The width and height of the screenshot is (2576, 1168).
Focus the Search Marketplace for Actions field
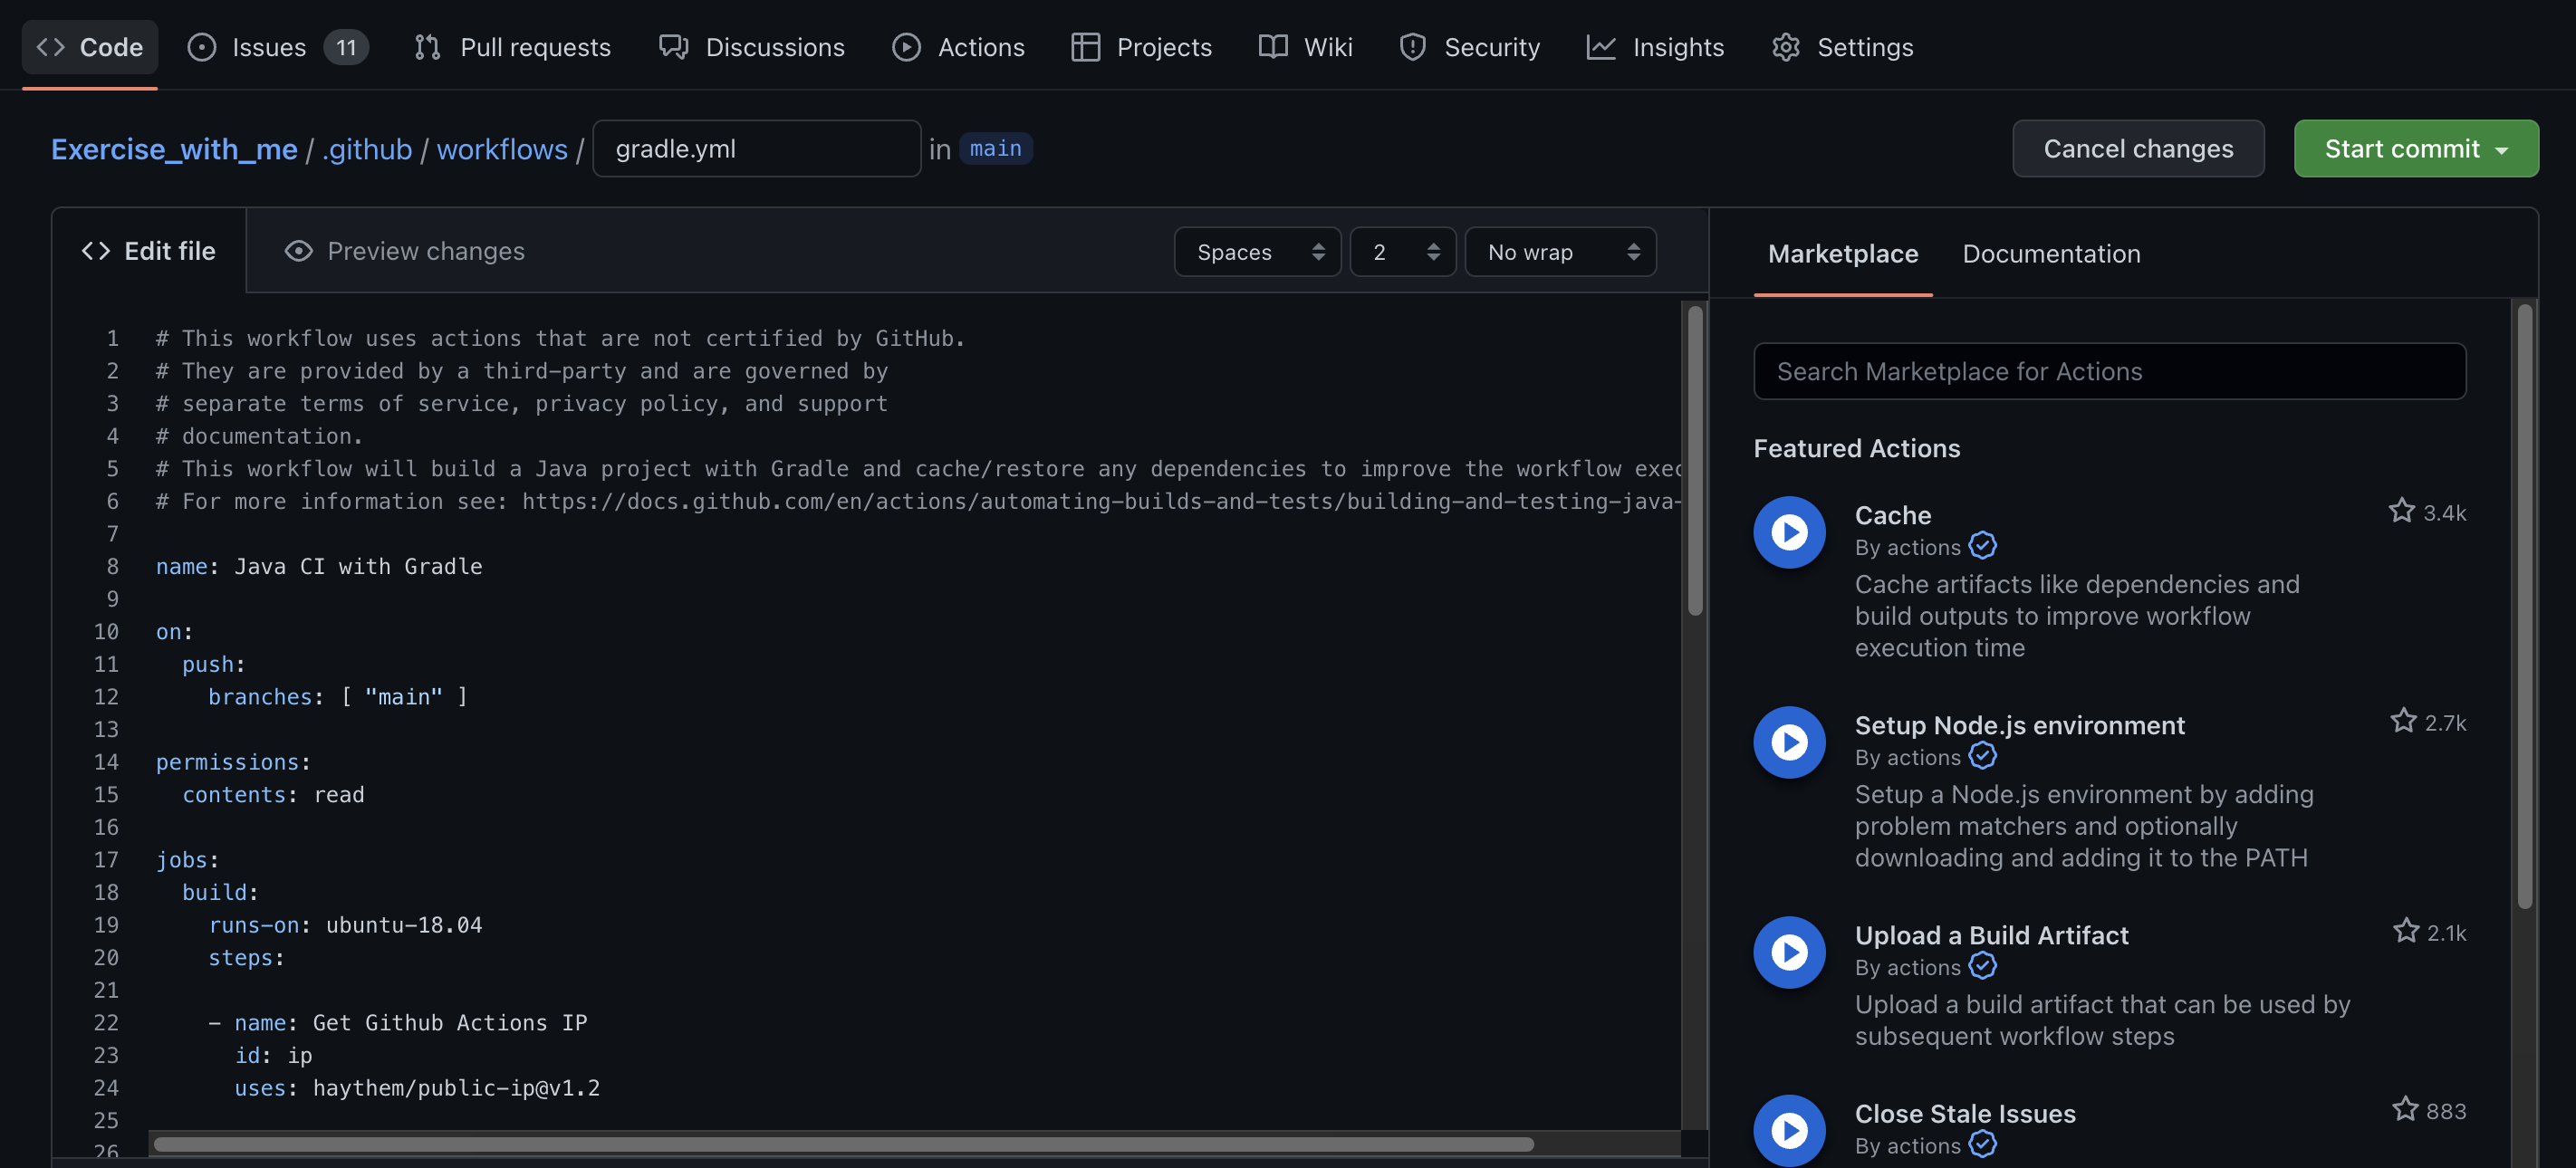pyautogui.click(x=2109, y=372)
